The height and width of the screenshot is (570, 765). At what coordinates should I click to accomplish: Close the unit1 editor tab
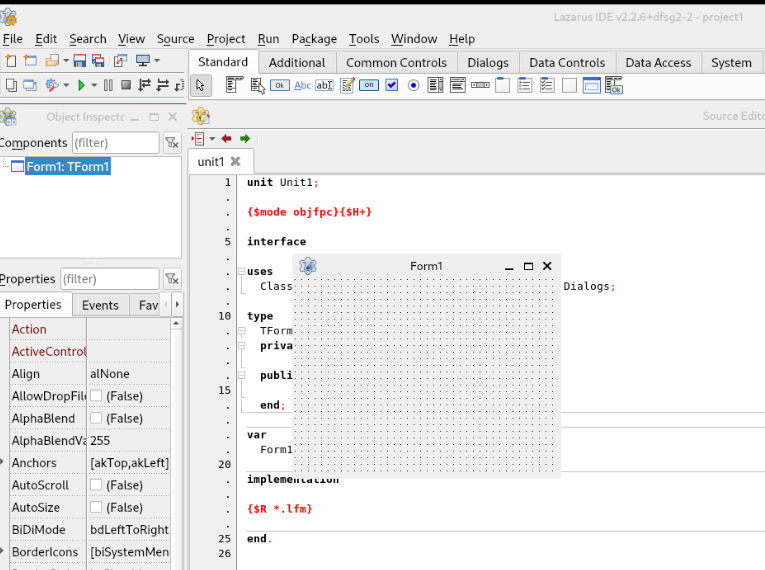pyautogui.click(x=236, y=162)
